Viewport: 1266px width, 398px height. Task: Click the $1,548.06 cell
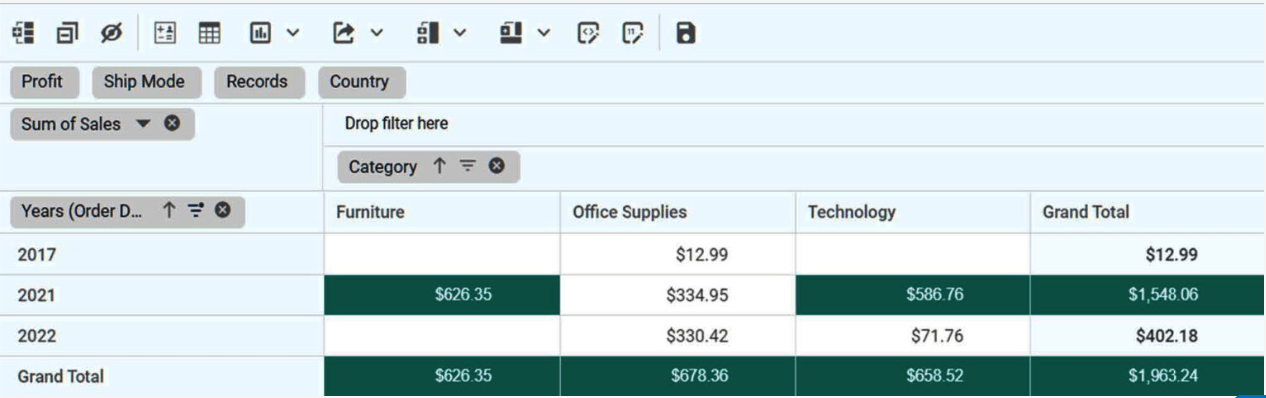click(1148, 295)
